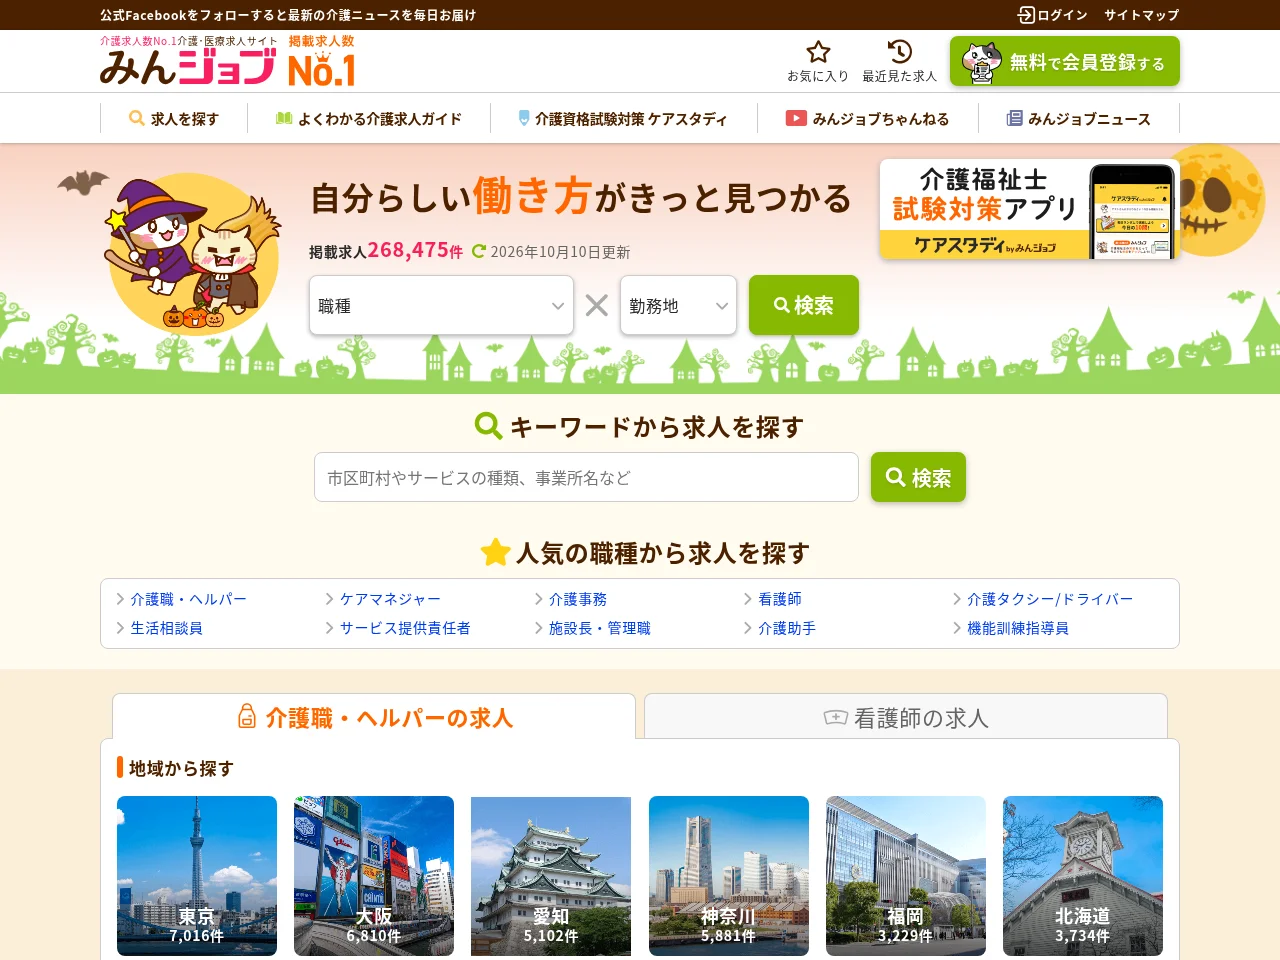Image resolution: width=1280 pixels, height=960 pixels.
Task: Click the refresh icon next to update date
Action: (479, 252)
